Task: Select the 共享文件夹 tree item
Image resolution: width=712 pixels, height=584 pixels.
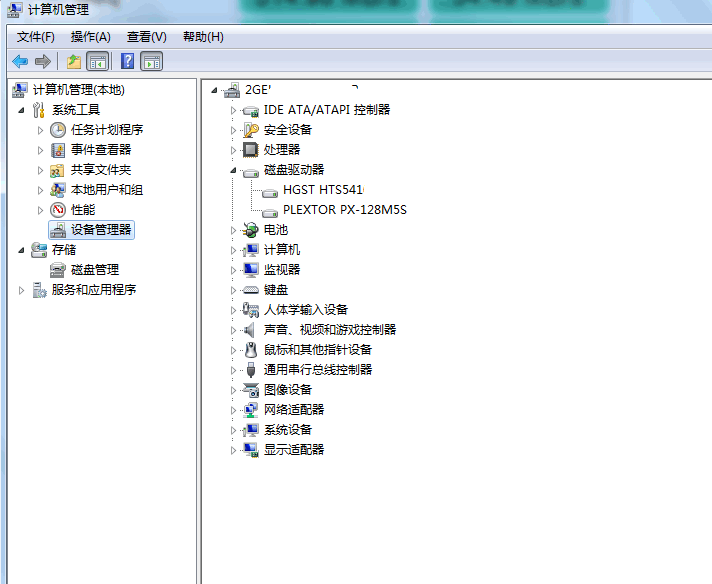Action: pos(101,170)
